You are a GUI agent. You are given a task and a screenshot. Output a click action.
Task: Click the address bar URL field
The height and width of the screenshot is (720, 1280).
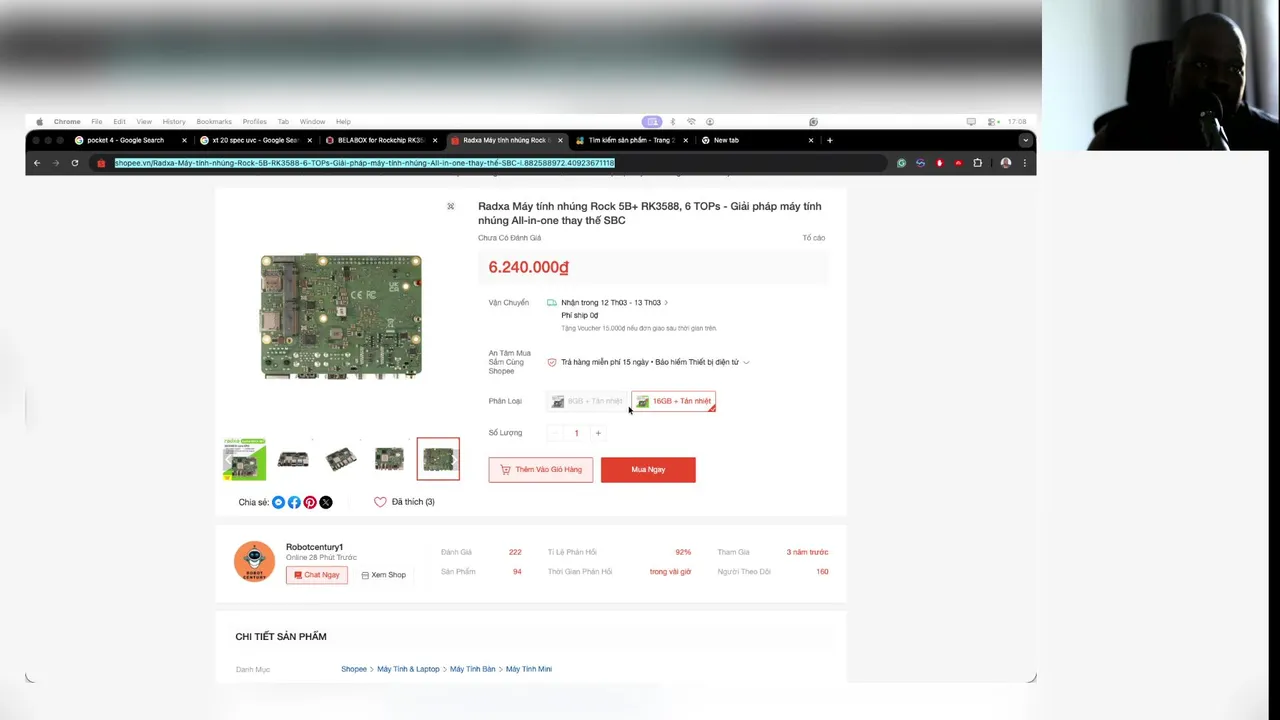point(488,163)
